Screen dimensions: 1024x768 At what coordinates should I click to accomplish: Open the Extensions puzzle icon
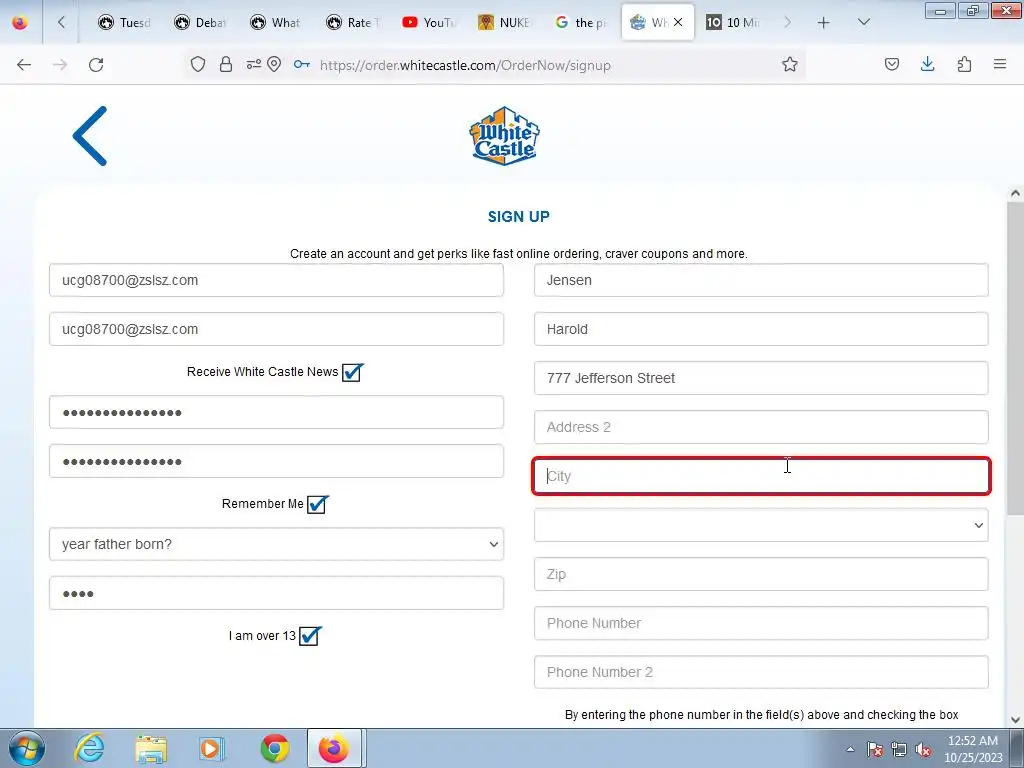click(964, 65)
